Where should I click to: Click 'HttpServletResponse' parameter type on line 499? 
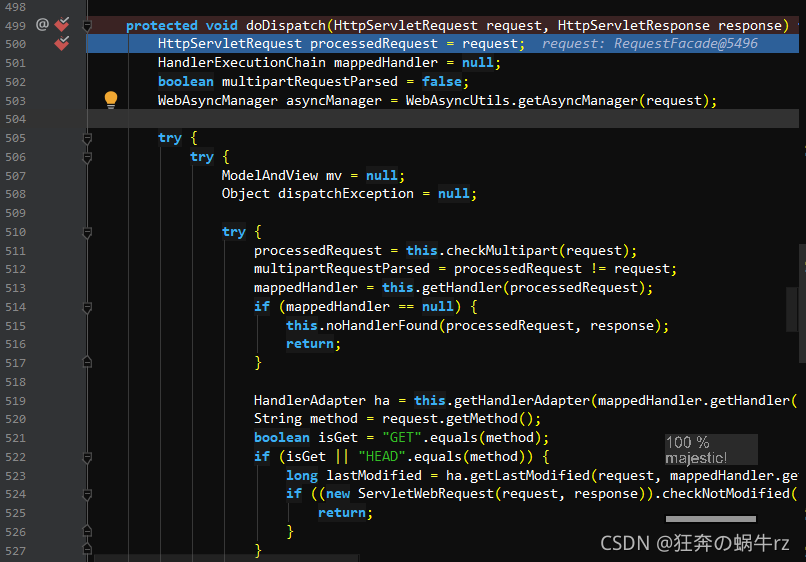634,25
